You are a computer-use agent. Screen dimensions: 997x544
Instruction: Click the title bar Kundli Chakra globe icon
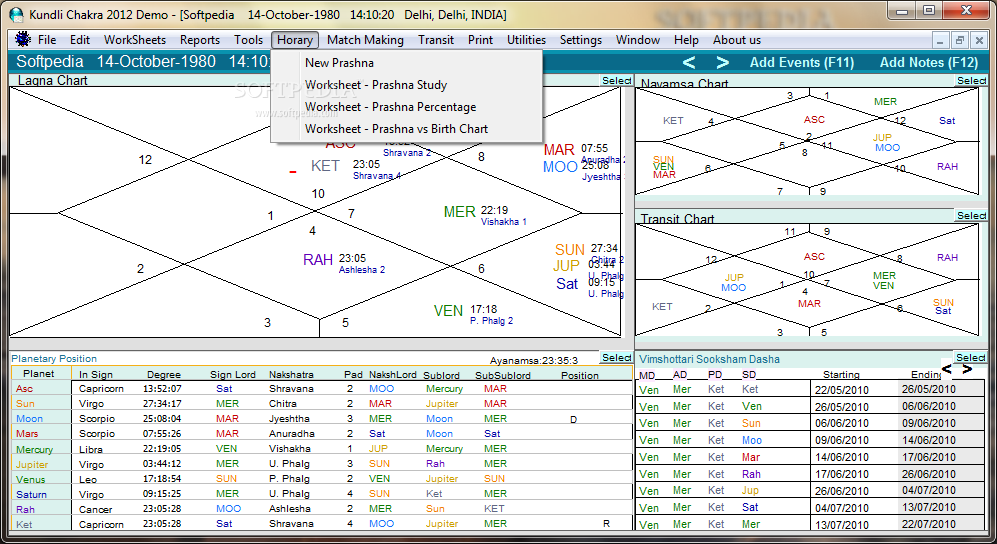click(16, 14)
